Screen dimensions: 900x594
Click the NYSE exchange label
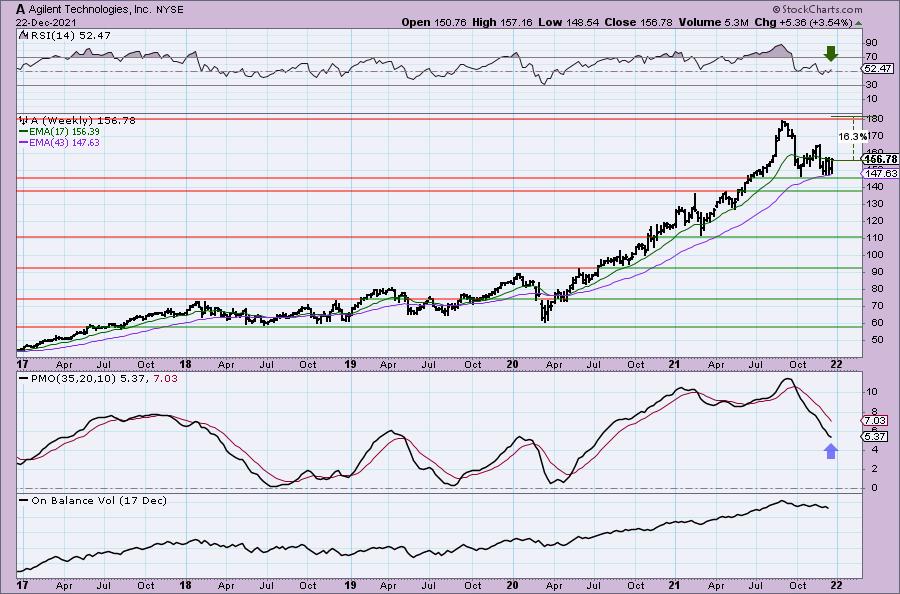pyautogui.click(x=169, y=10)
